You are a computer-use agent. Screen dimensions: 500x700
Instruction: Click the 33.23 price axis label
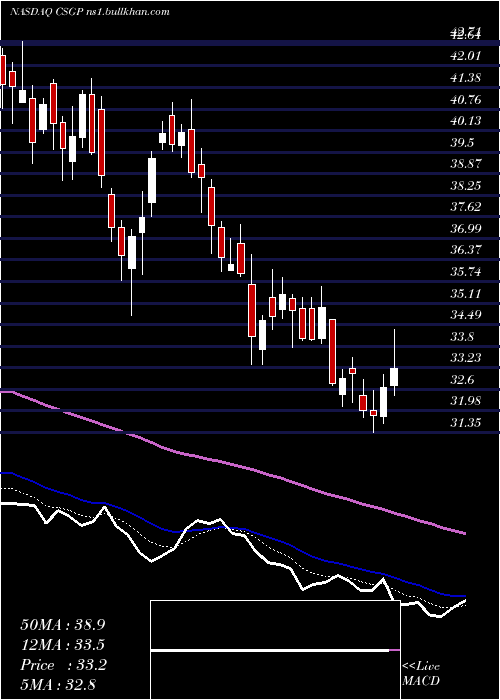pyautogui.click(x=466, y=358)
